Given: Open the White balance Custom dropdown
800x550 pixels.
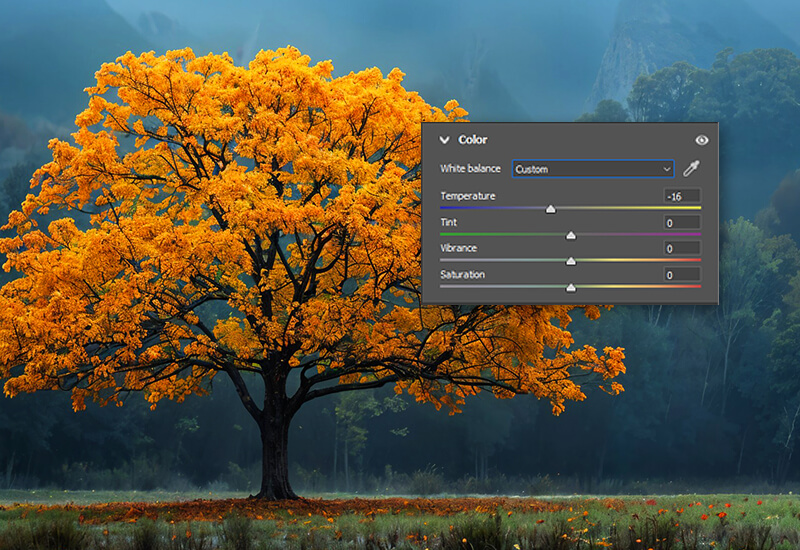Looking at the screenshot, I should pos(593,169).
